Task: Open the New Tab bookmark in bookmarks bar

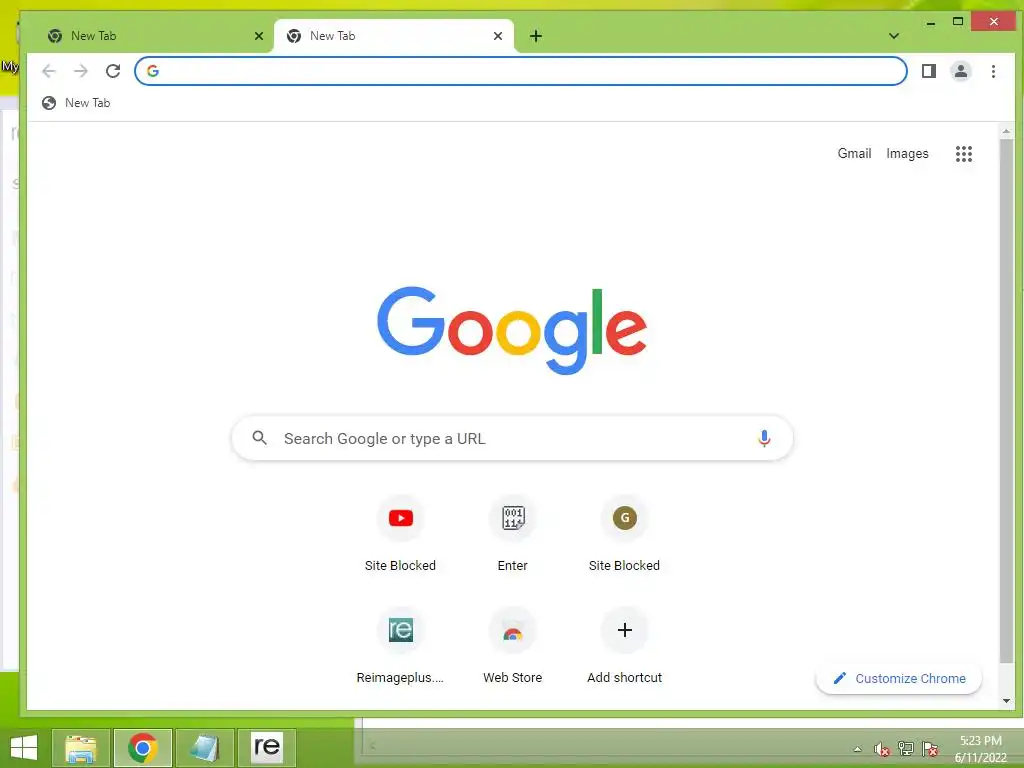Action: tap(76, 103)
